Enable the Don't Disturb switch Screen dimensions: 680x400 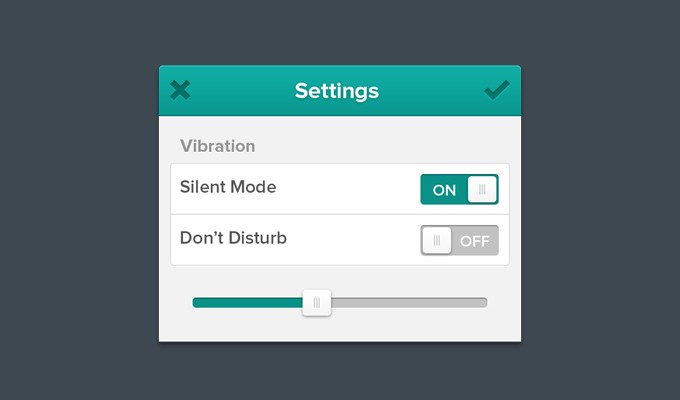(x=459, y=240)
